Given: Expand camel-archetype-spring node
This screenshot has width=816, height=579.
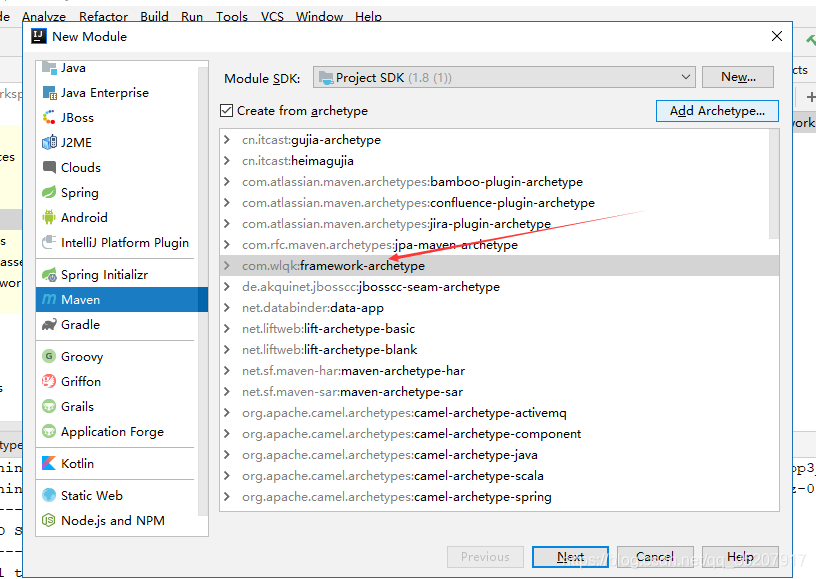Looking at the screenshot, I should [227, 497].
